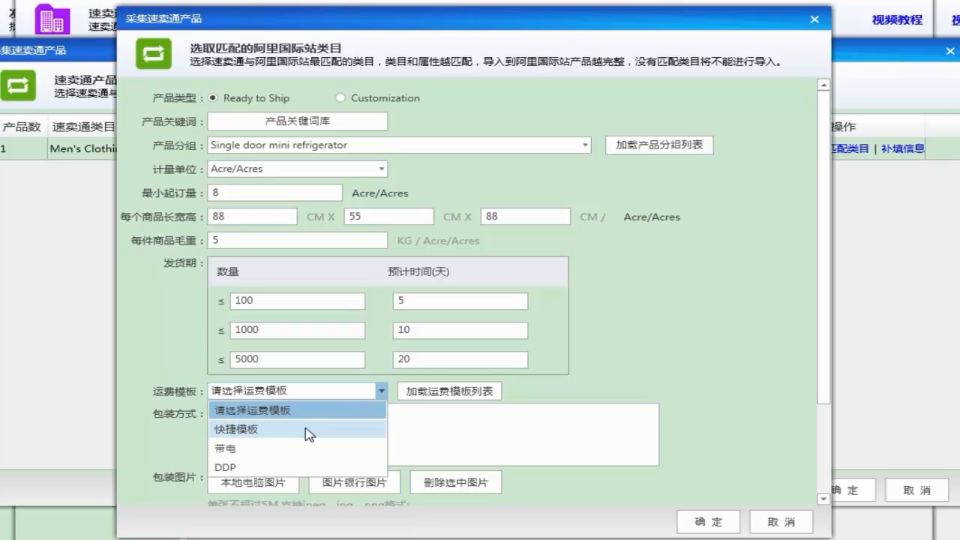Click the height field before CM / Acre/Acres

pos(525,217)
